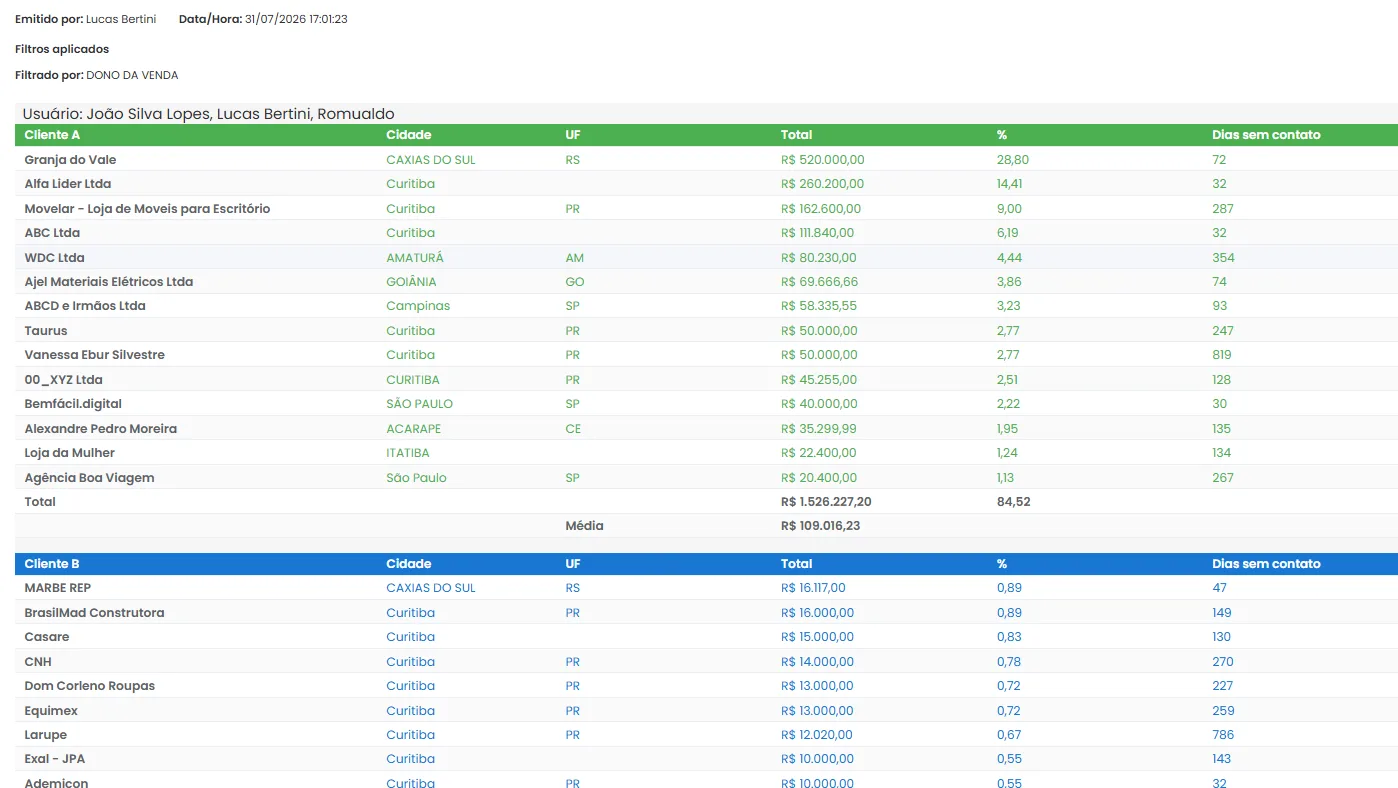Click days value 270 in CNH row
The image size is (1398, 788).
pyautogui.click(x=1223, y=662)
